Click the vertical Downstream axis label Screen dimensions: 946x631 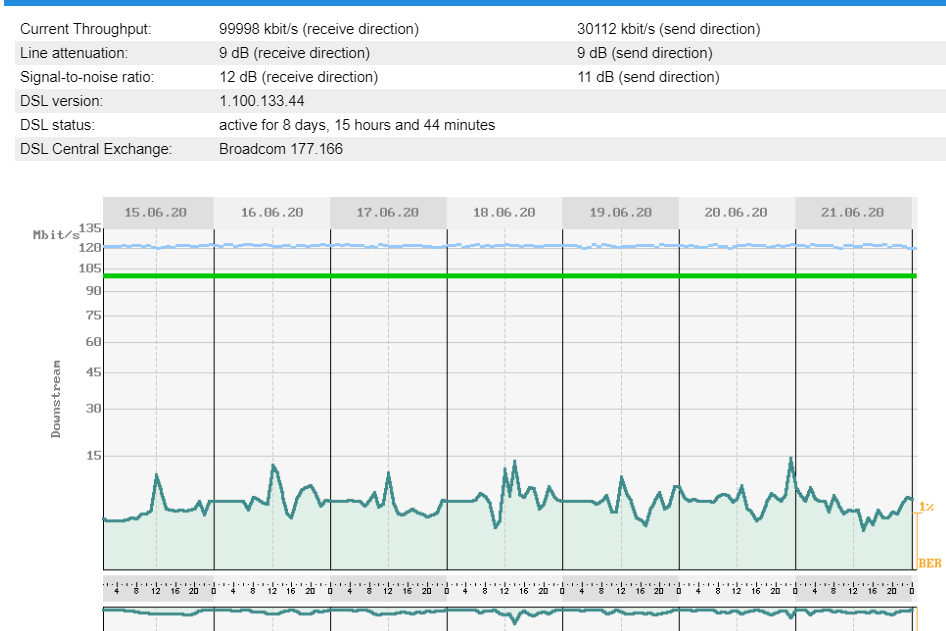coord(57,399)
